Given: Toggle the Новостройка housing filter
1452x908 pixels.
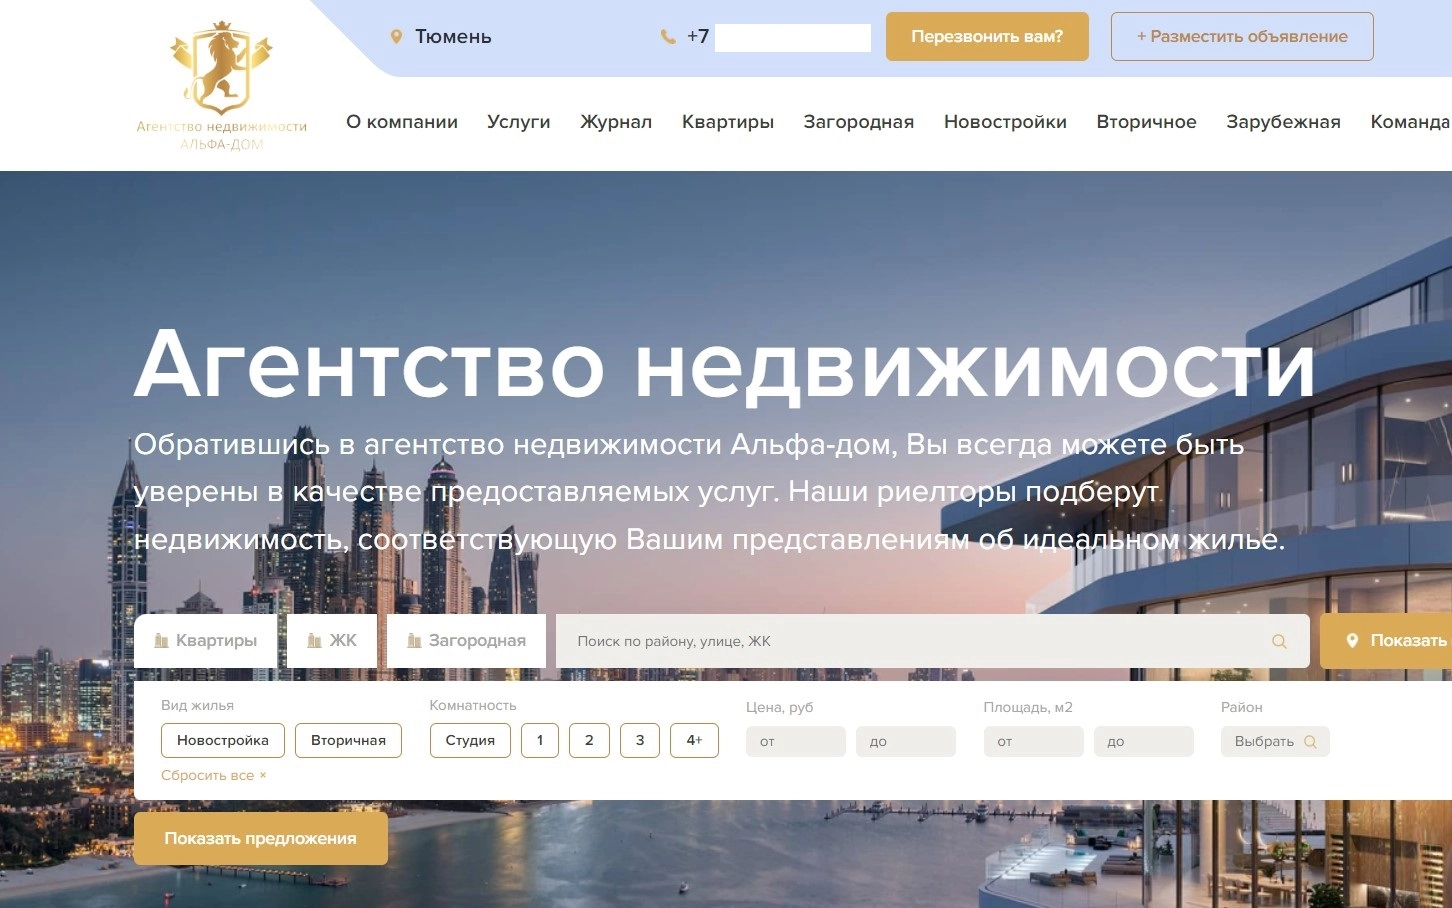Looking at the screenshot, I should (222, 740).
